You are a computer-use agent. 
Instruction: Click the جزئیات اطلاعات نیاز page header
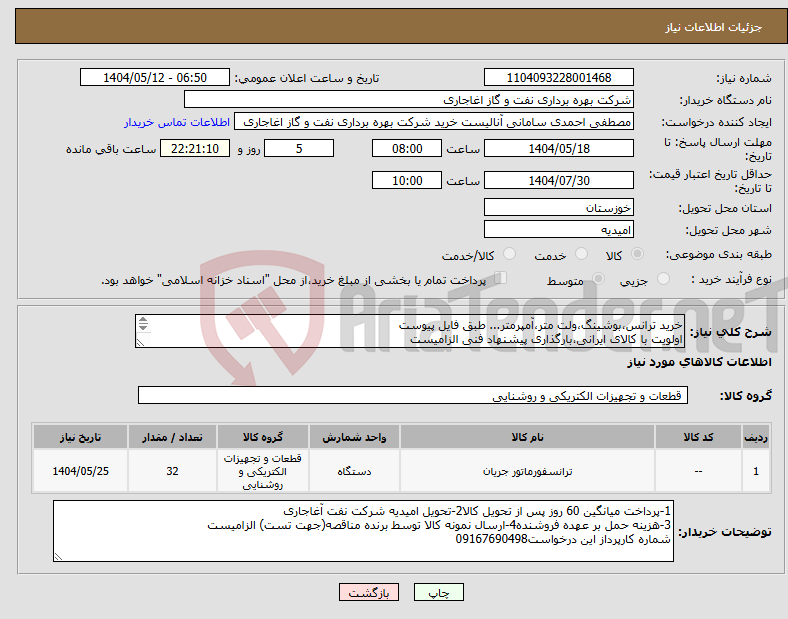click(x=714, y=27)
